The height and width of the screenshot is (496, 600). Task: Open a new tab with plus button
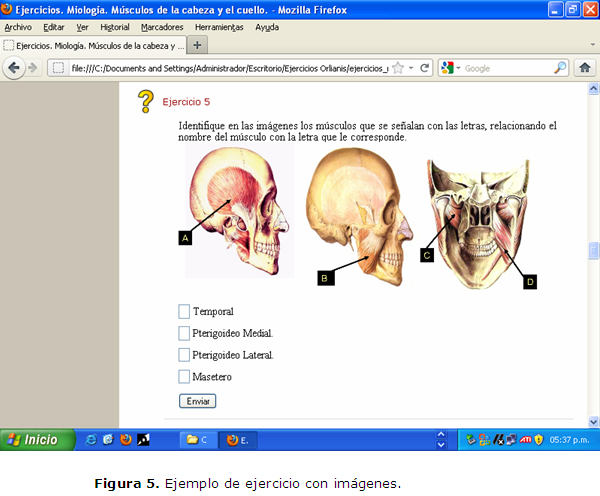pos(197,45)
